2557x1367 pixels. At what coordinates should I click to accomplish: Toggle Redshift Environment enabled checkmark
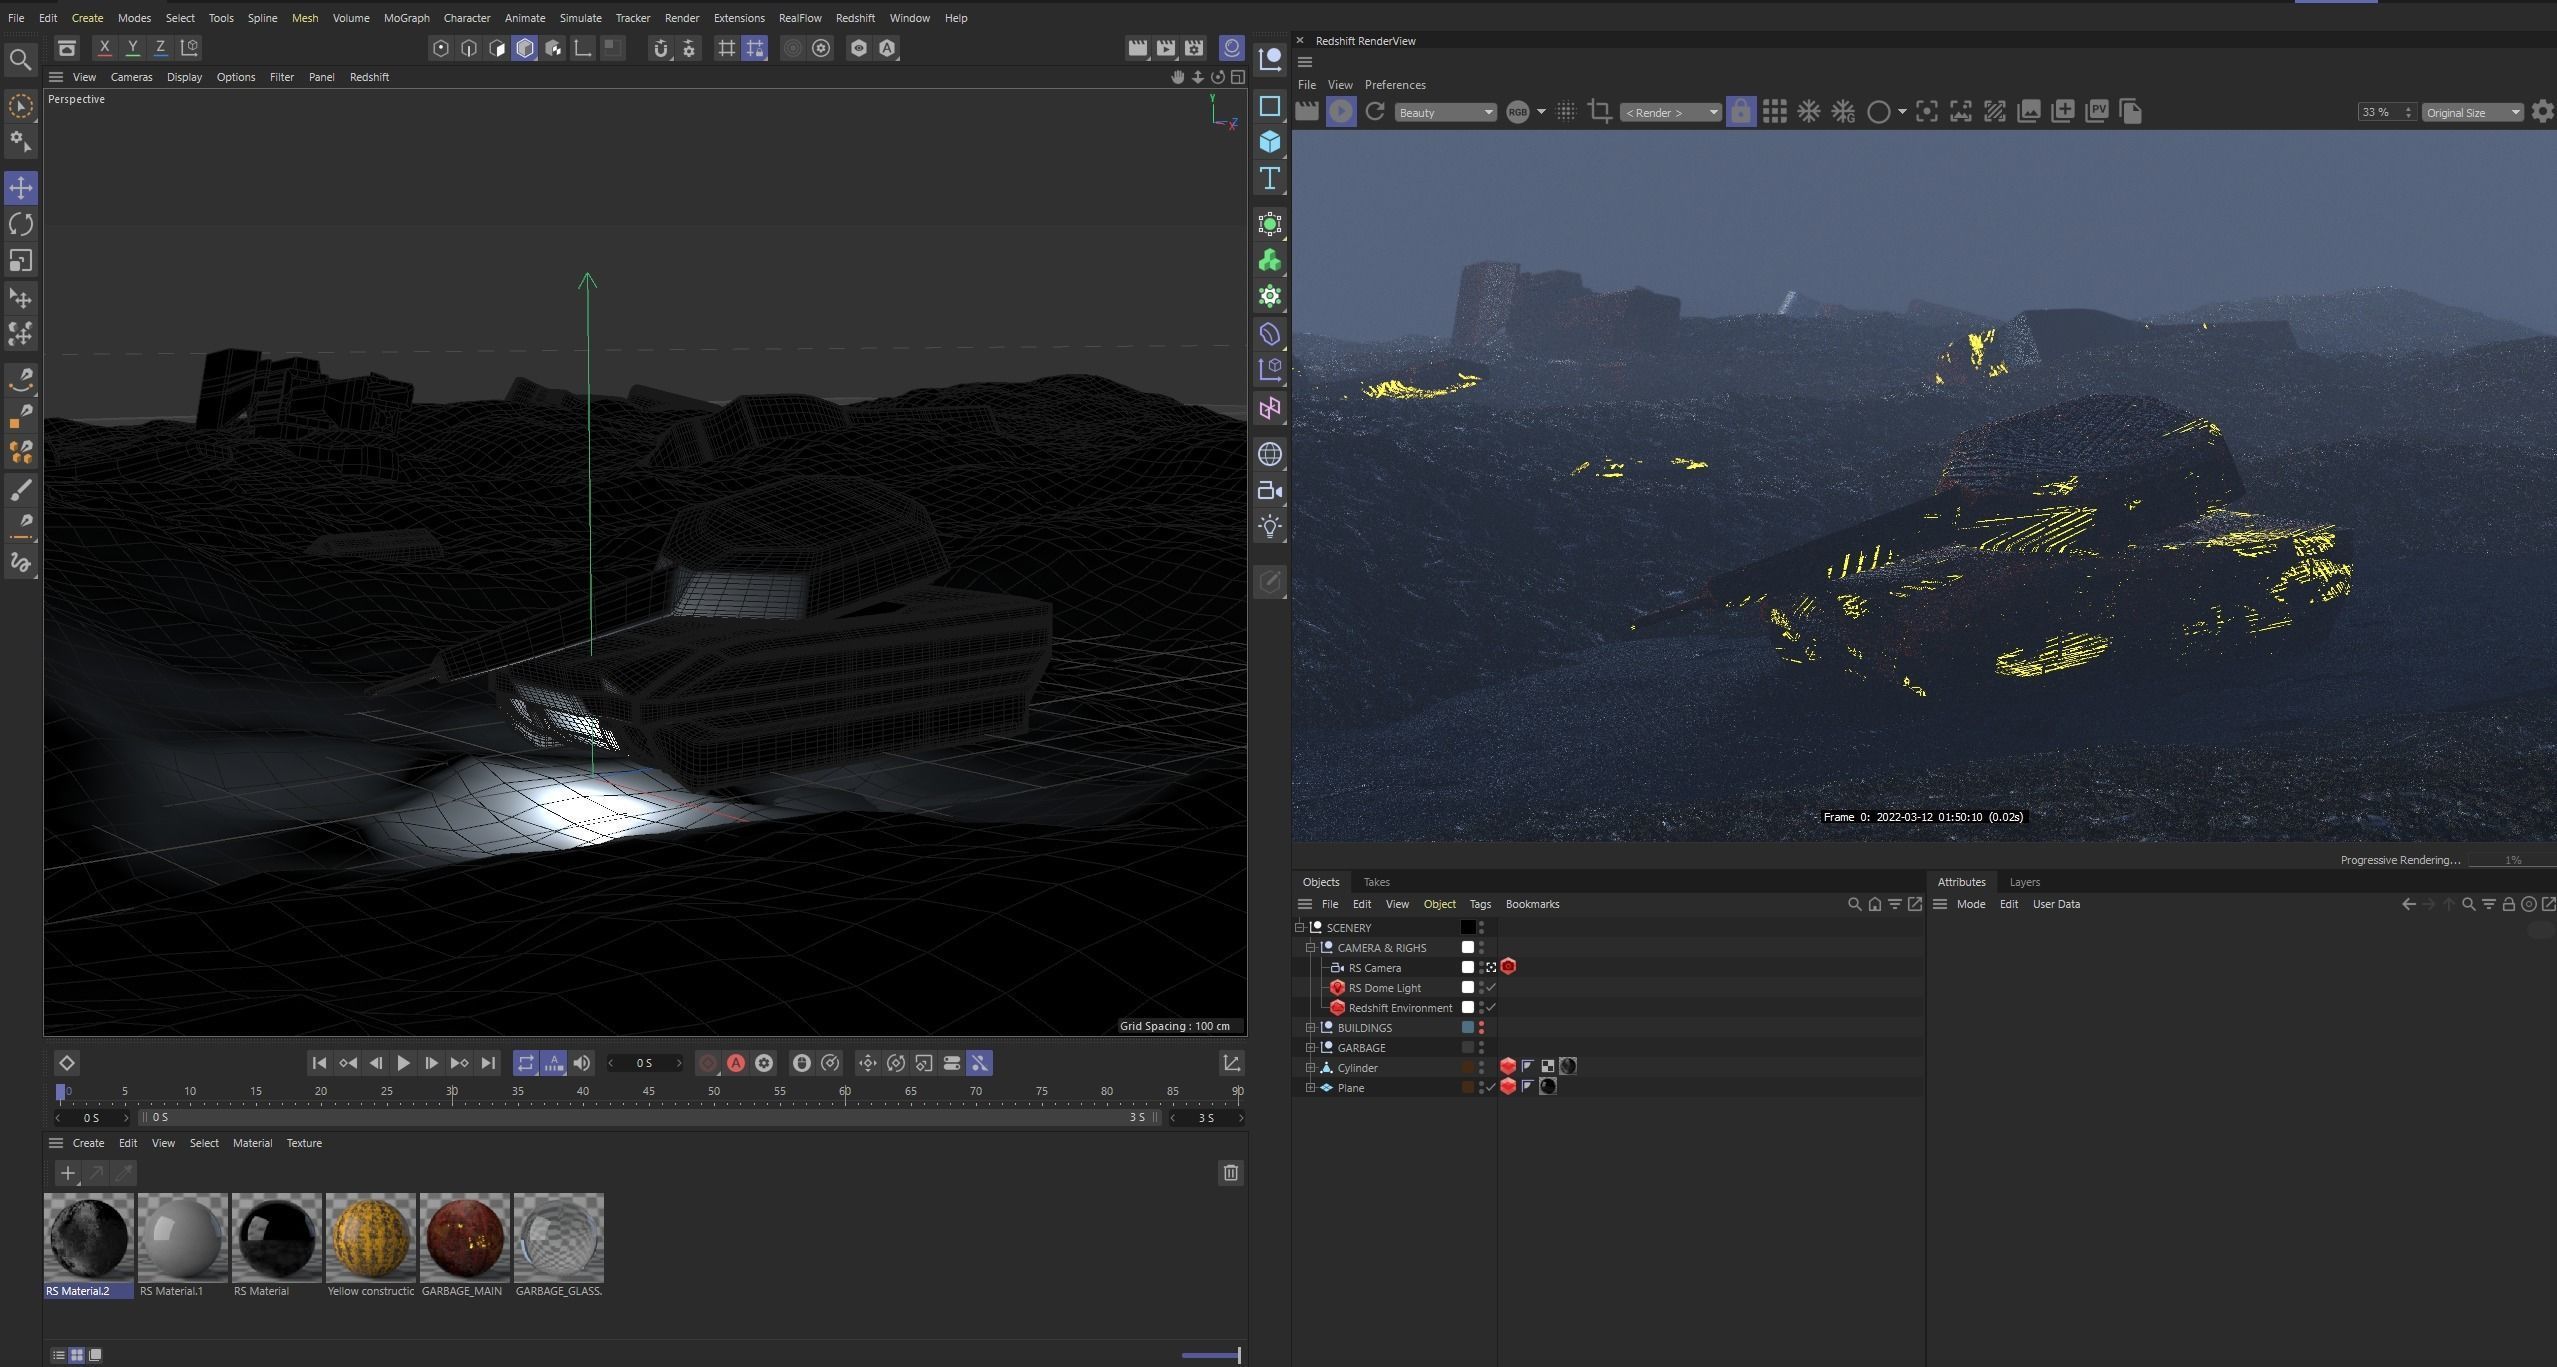point(1490,1008)
